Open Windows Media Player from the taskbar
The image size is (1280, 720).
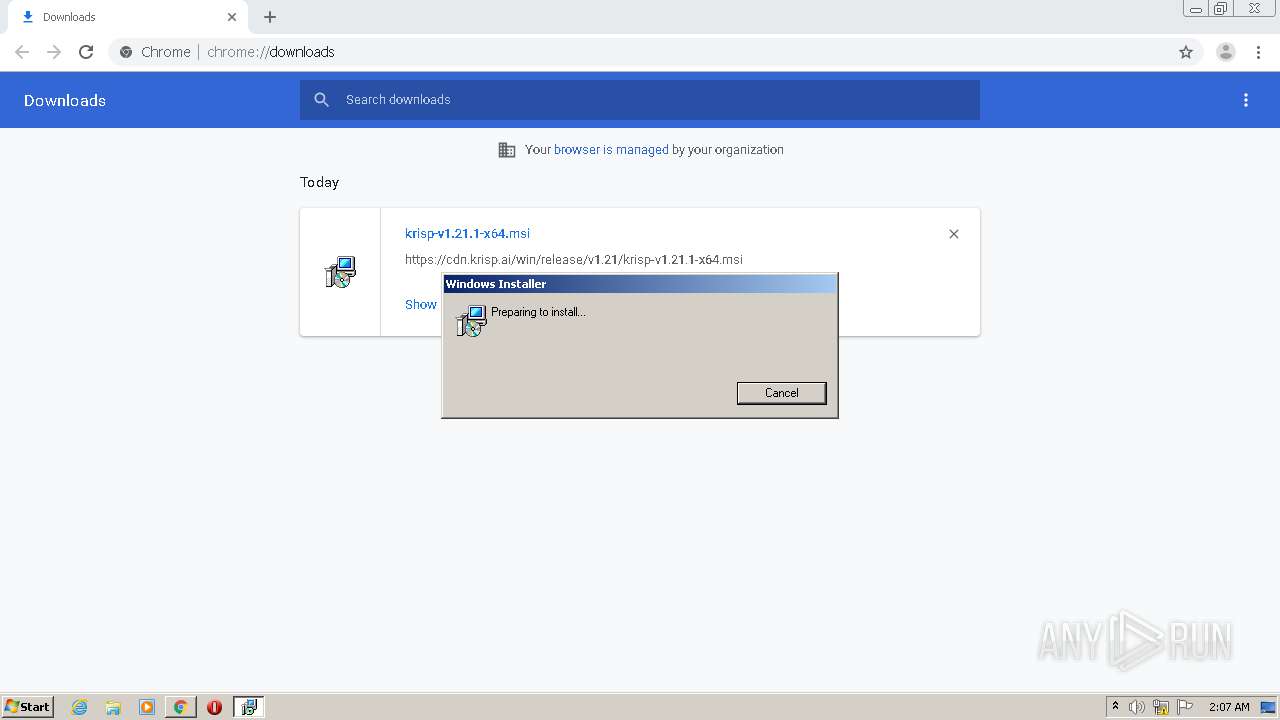point(147,707)
